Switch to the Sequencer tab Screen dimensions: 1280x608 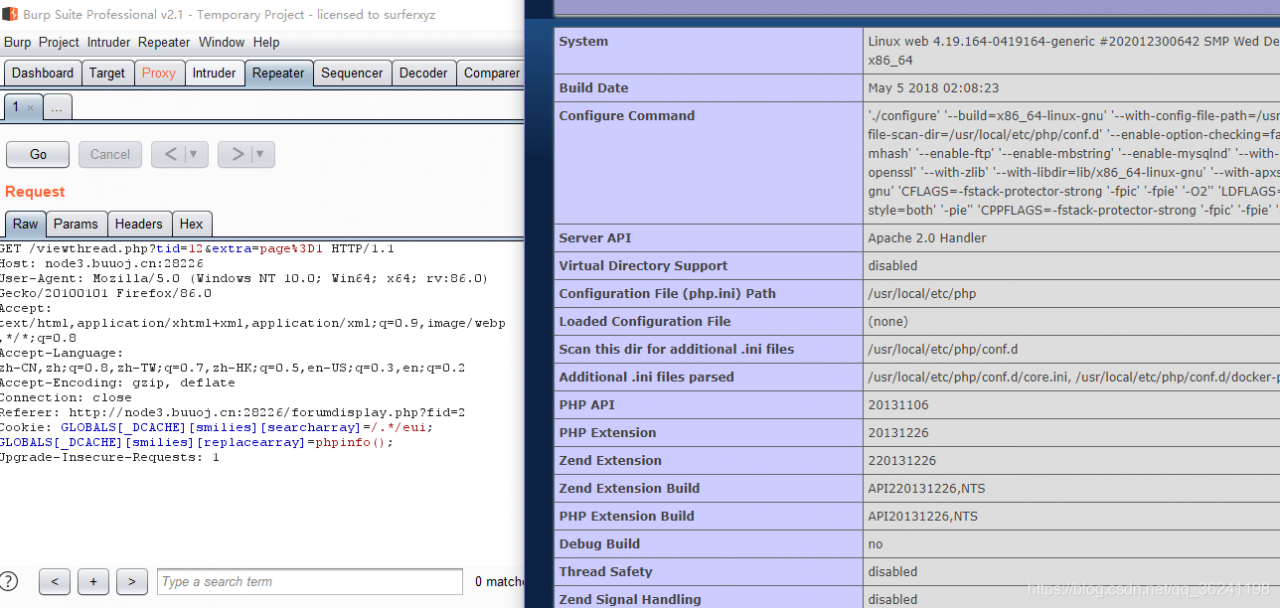[352, 73]
